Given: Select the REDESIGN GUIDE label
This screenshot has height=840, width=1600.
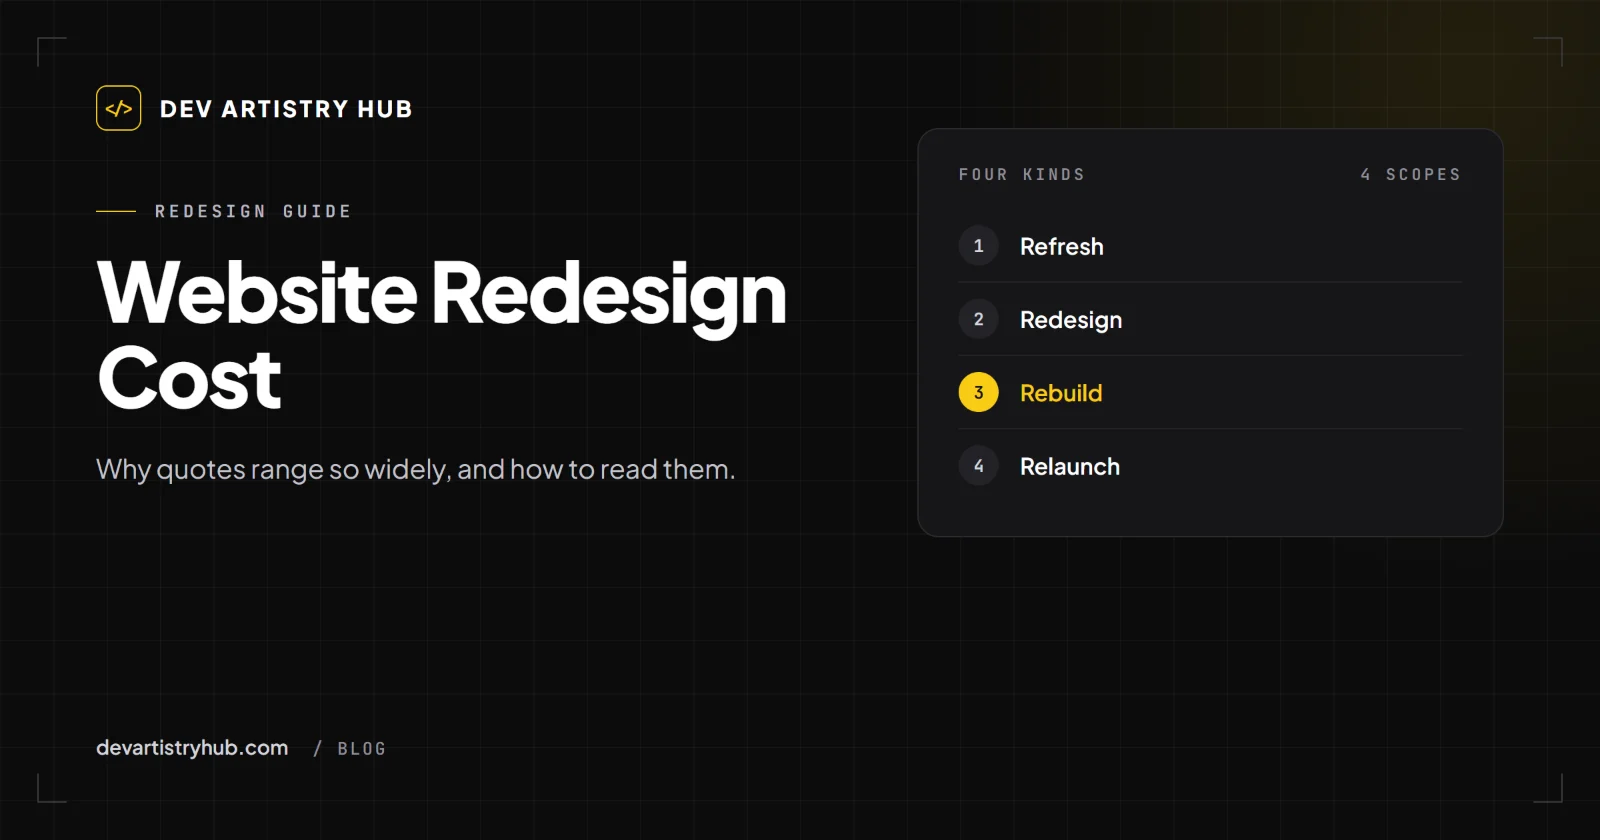Looking at the screenshot, I should tap(253, 211).
